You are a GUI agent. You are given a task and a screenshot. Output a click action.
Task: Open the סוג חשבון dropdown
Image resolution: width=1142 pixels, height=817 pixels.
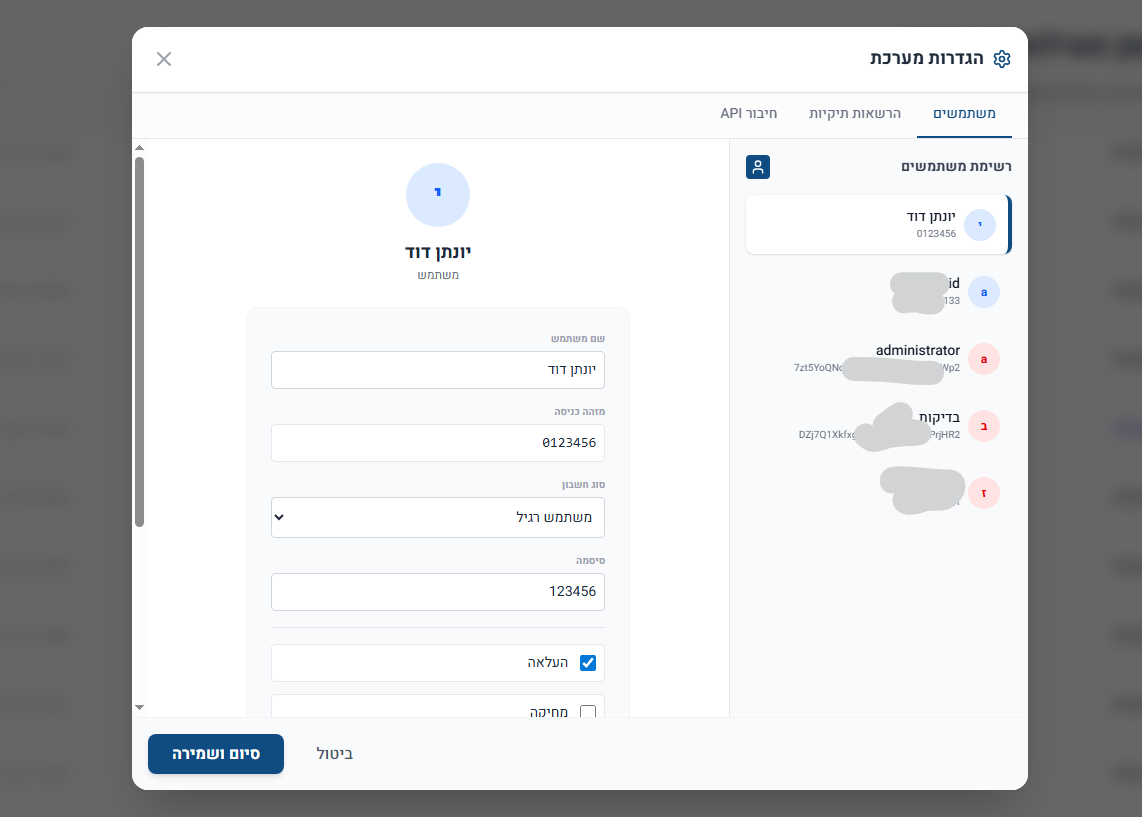tap(438, 518)
